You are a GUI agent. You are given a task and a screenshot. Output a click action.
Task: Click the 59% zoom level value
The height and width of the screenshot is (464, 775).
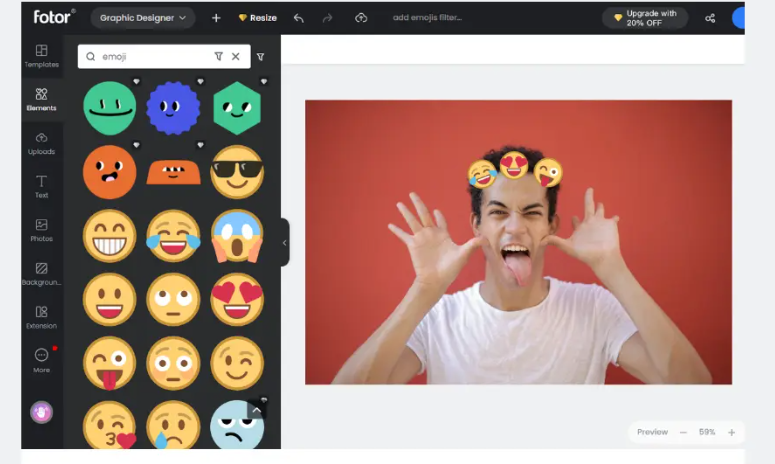[707, 432]
